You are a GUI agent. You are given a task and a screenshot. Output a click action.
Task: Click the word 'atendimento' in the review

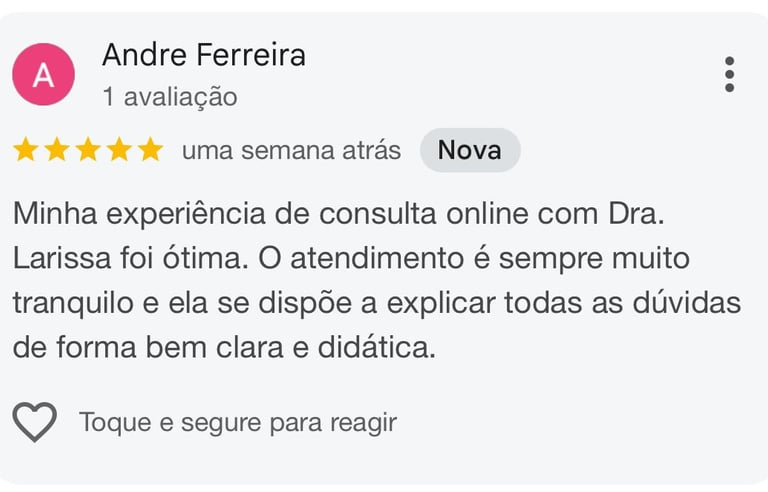click(x=377, y=258)
